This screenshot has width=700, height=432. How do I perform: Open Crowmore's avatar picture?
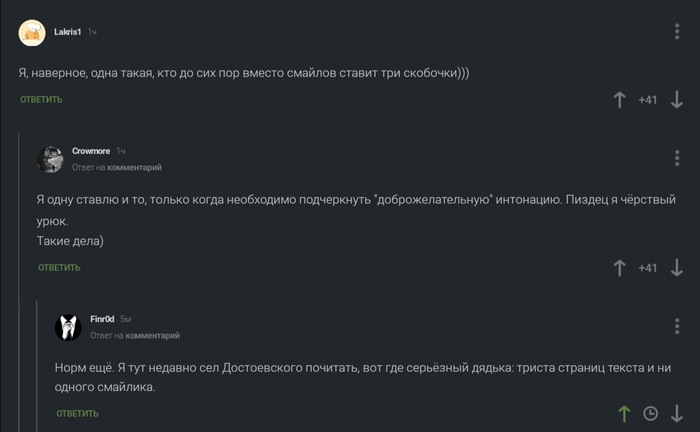pyautogui.click(x=51, y=158)
